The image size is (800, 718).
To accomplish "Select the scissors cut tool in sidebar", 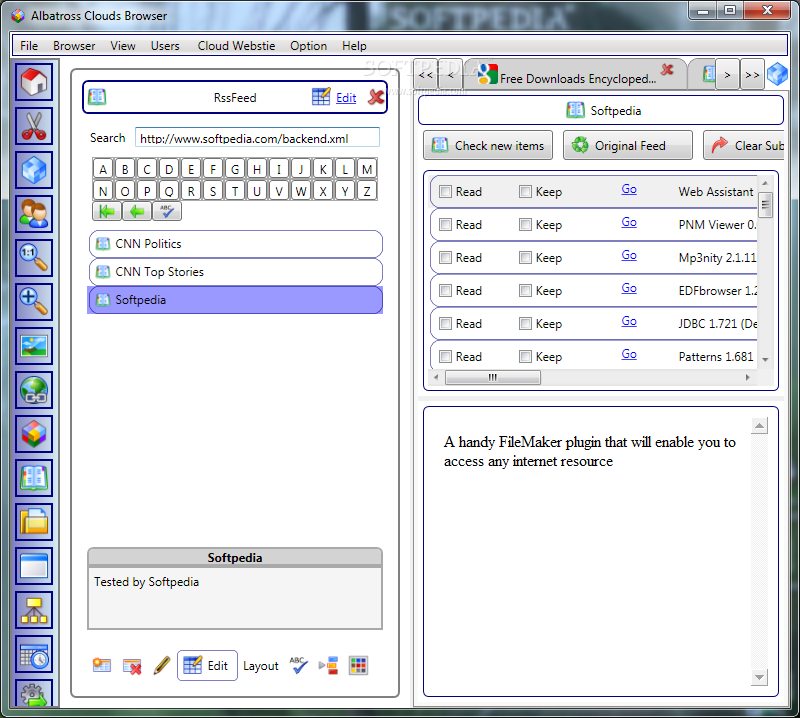I will point(34,126).
